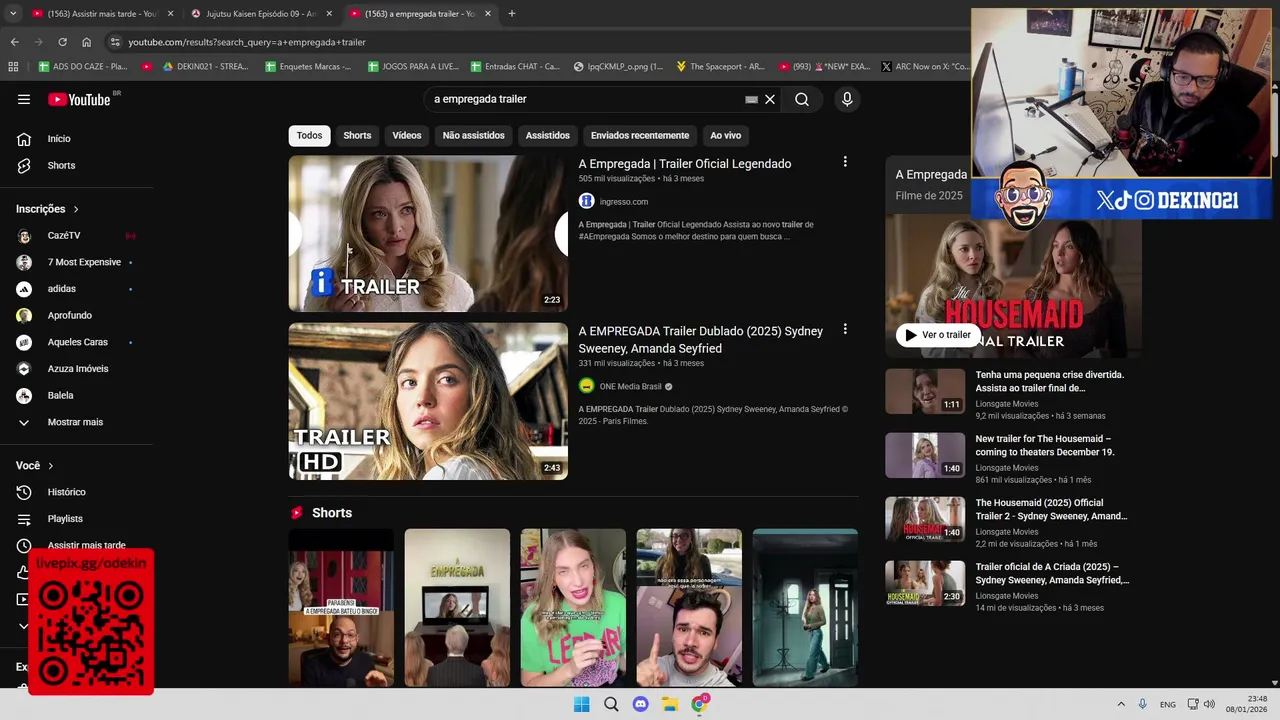Open the short with pink-haired woman
1280x720 pixels.
coord(573,607)
